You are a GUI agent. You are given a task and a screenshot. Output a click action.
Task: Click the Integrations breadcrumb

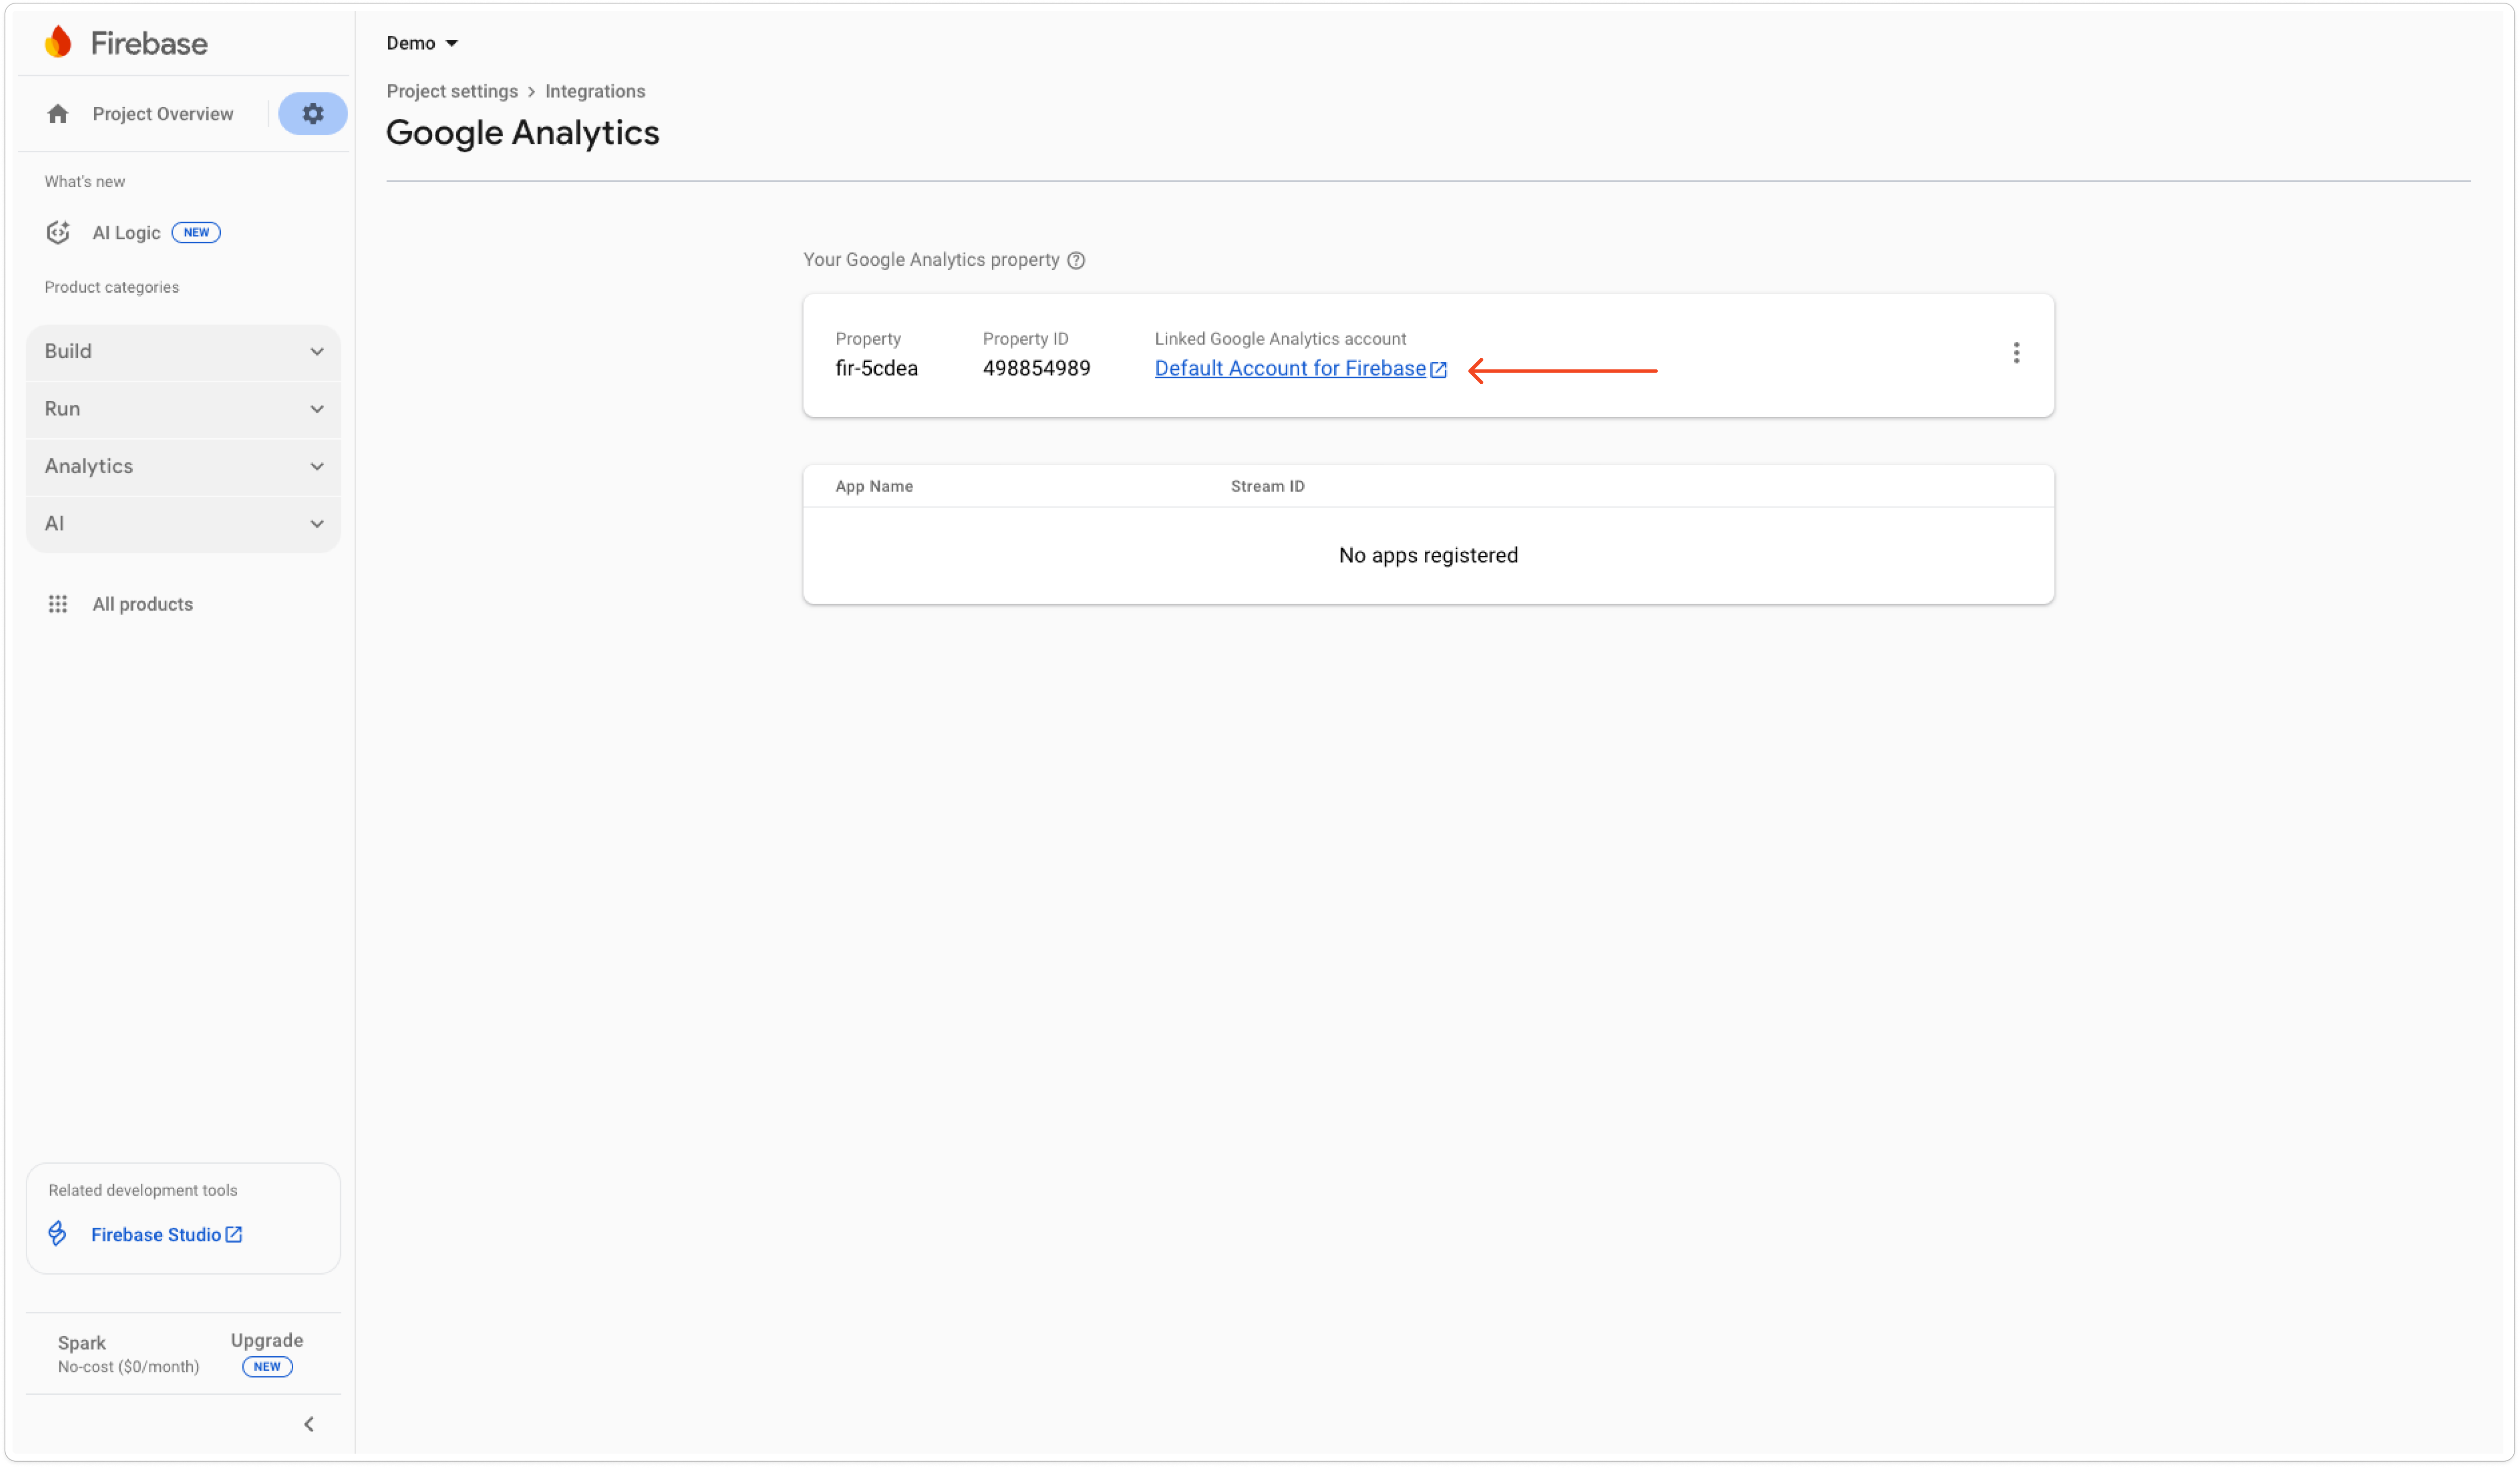(x=595, y=91)
